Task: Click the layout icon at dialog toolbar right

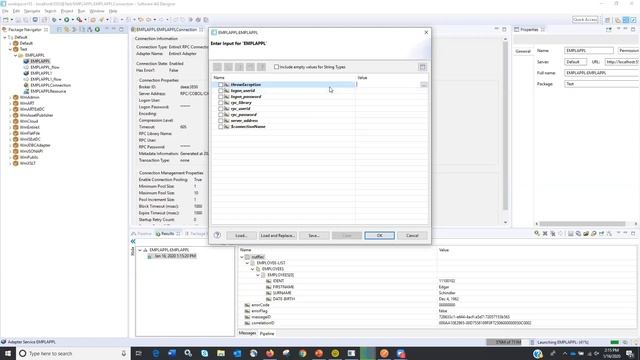Action: pyautogui.click(x=422, y=67)
